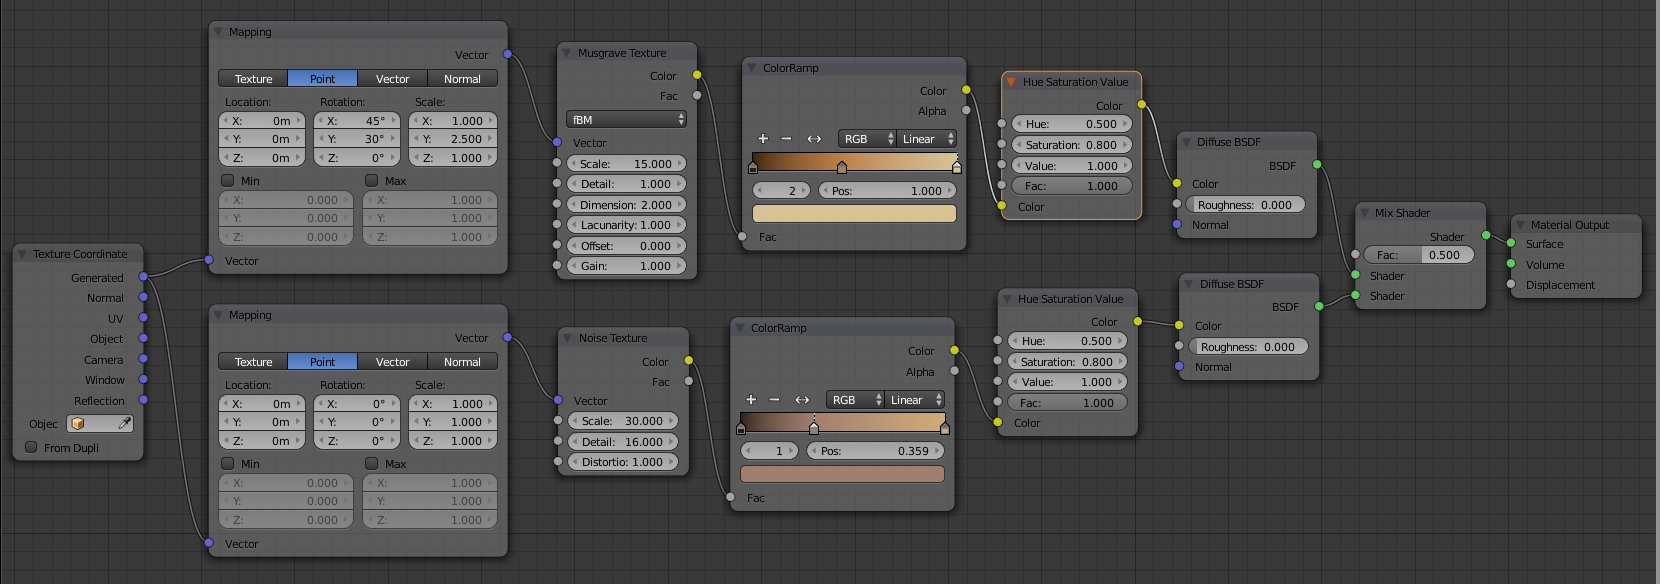Add a color stop in the lower ColorRamp
Image resolution: width=1660 pixels, height=584 pixels.
(751, 400)
